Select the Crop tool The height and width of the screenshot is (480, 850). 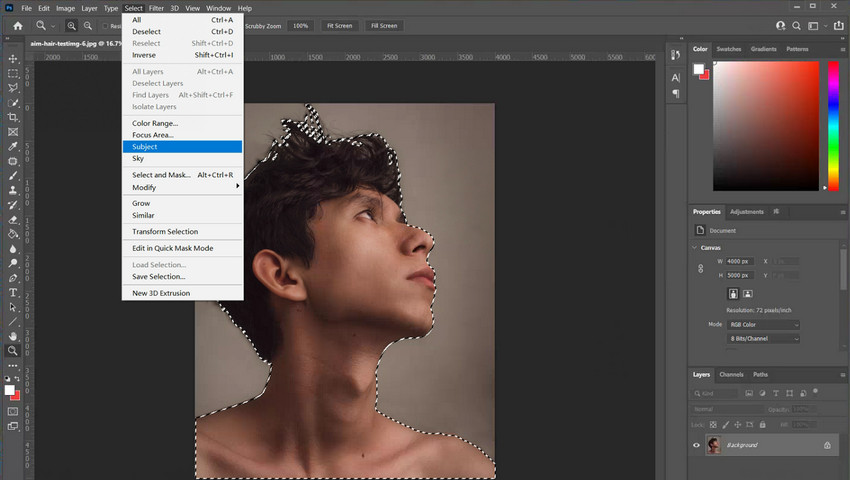click(13, 117)
